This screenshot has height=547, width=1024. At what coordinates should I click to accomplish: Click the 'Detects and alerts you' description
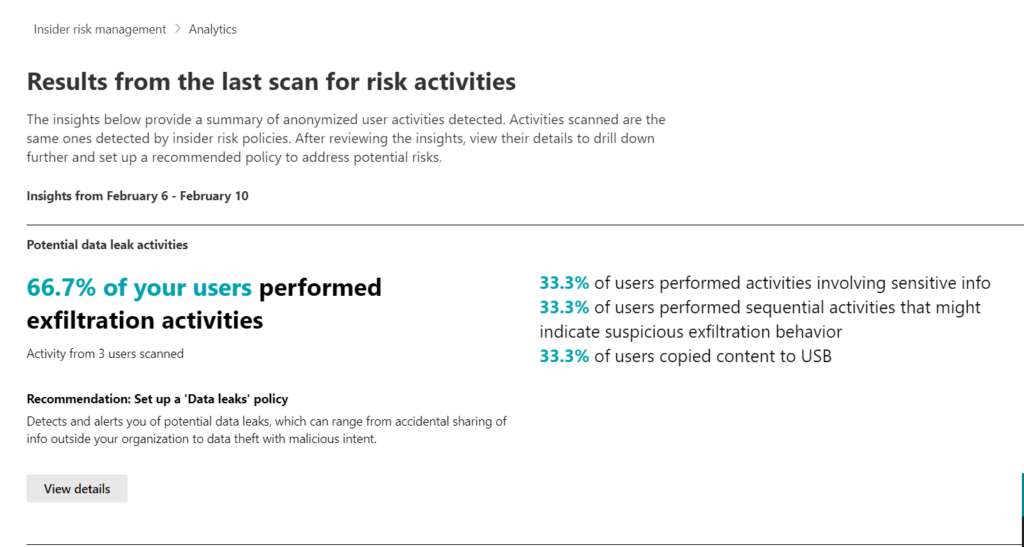point(267,429)
